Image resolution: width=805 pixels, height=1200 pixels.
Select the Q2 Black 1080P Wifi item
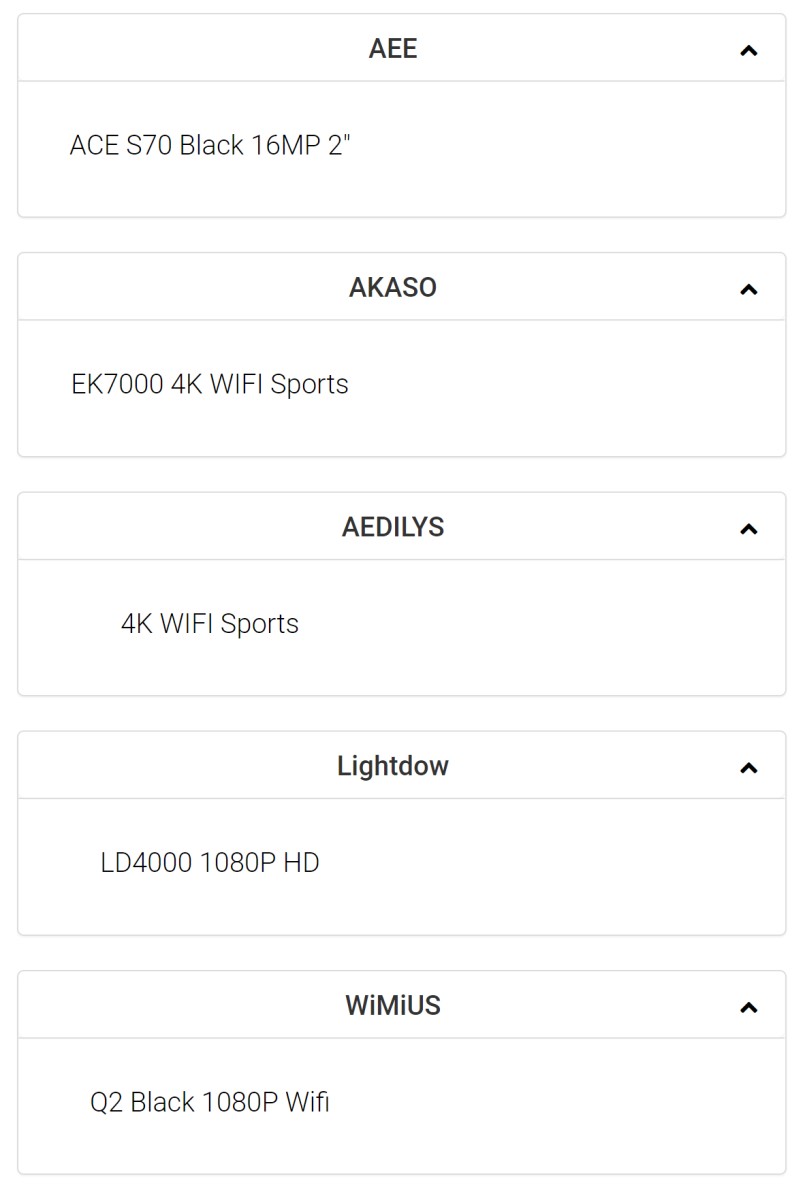(x=210, y=1102)
